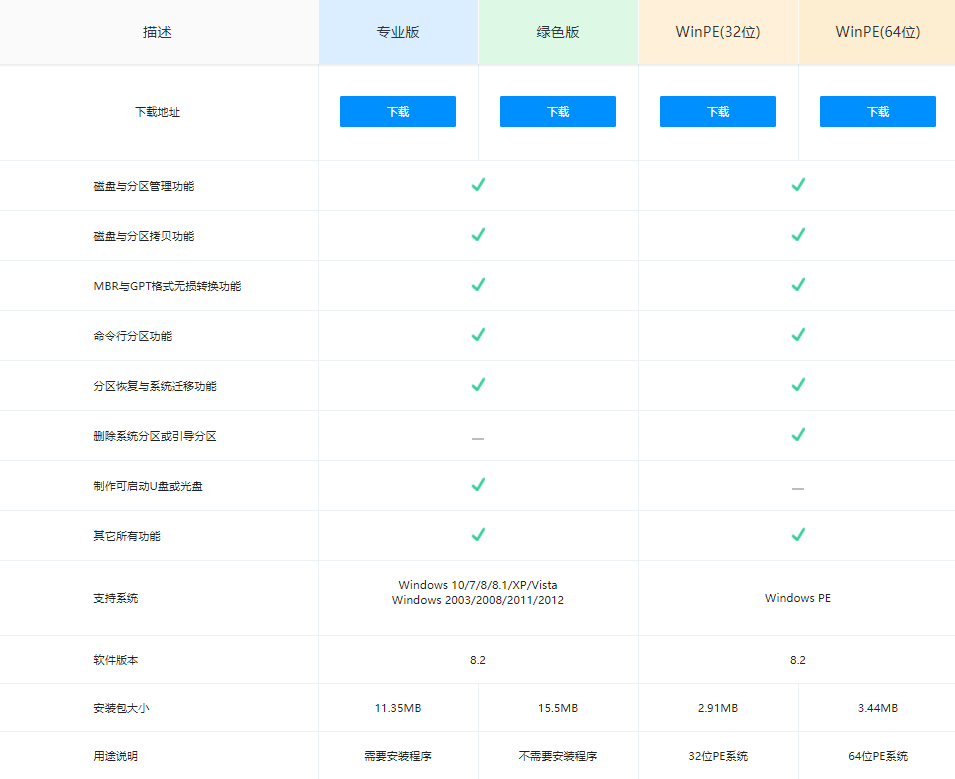Click the dash under 专业版 for 删除系统分区
Image resolution: width=955 pixels, height=779 pixels.
[478, 437]
